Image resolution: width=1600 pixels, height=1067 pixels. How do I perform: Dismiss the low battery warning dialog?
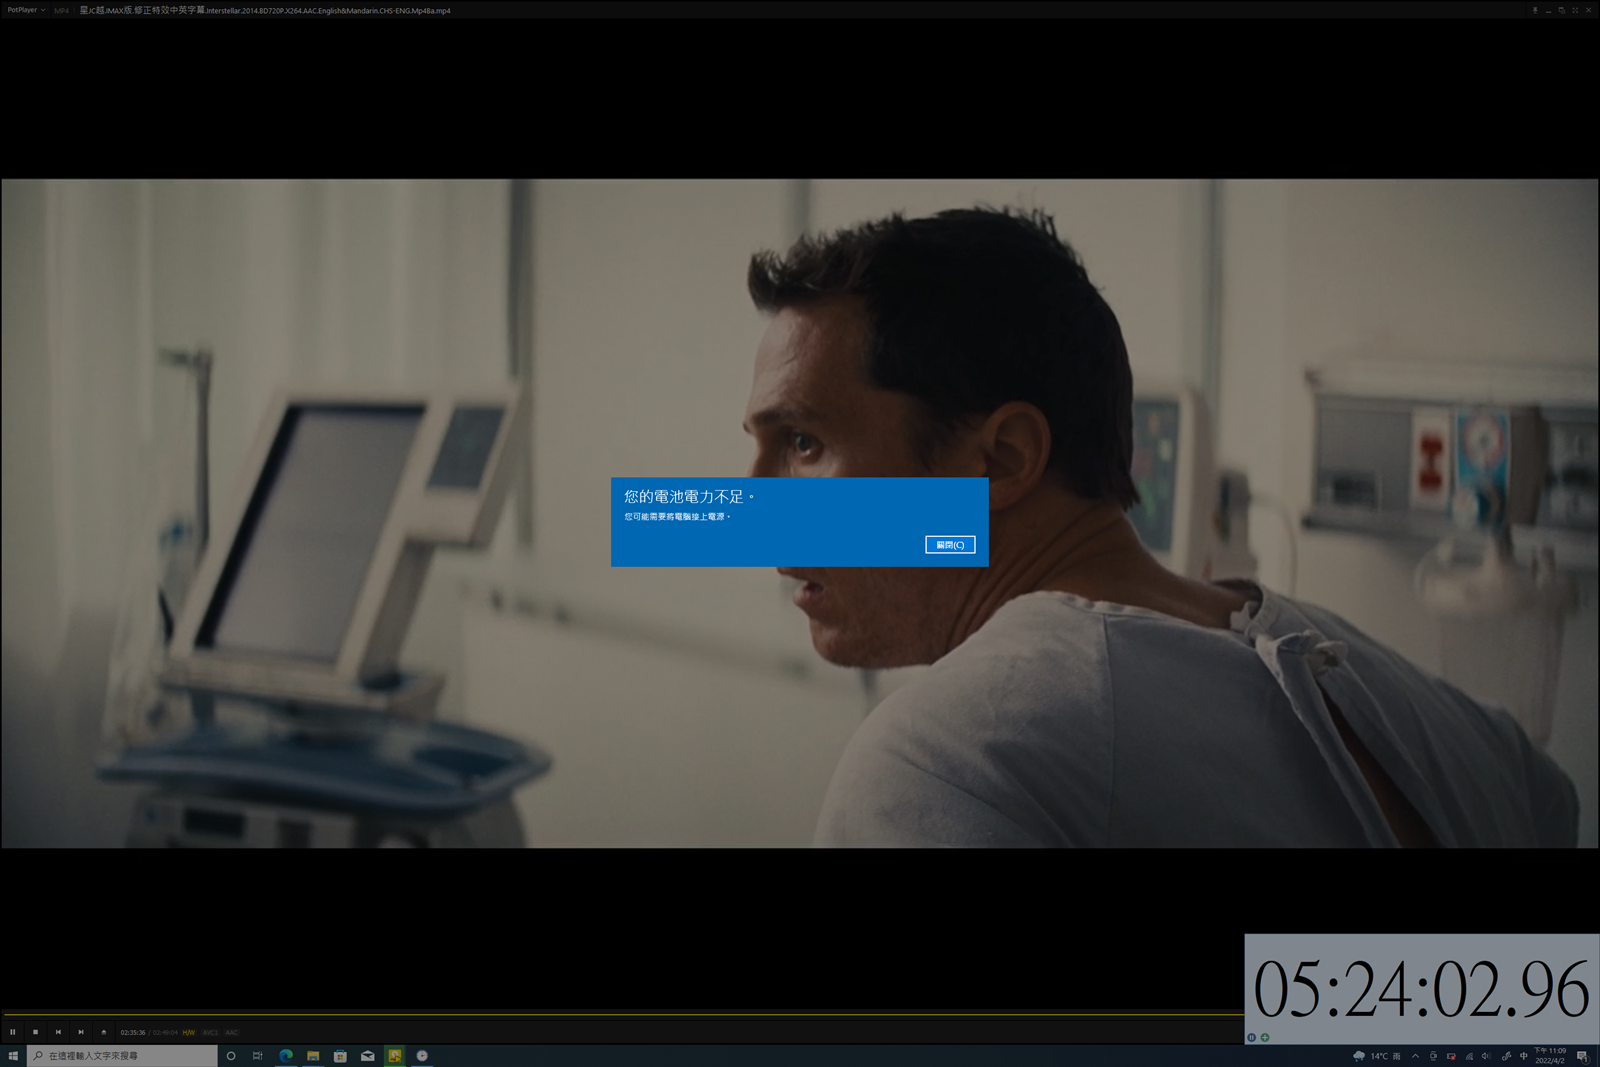(949, 545)
